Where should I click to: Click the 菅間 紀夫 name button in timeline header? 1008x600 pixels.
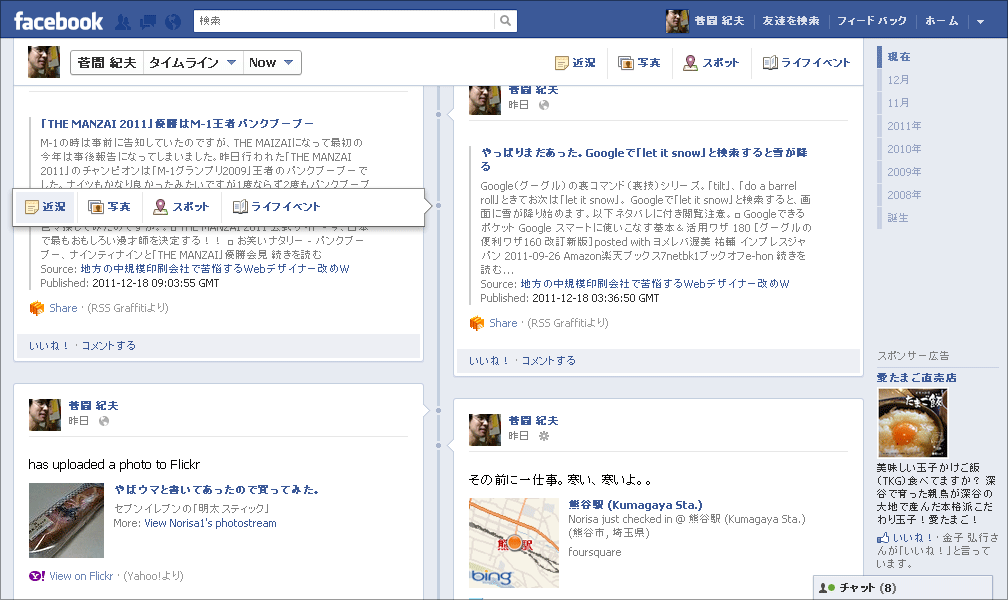107,62
